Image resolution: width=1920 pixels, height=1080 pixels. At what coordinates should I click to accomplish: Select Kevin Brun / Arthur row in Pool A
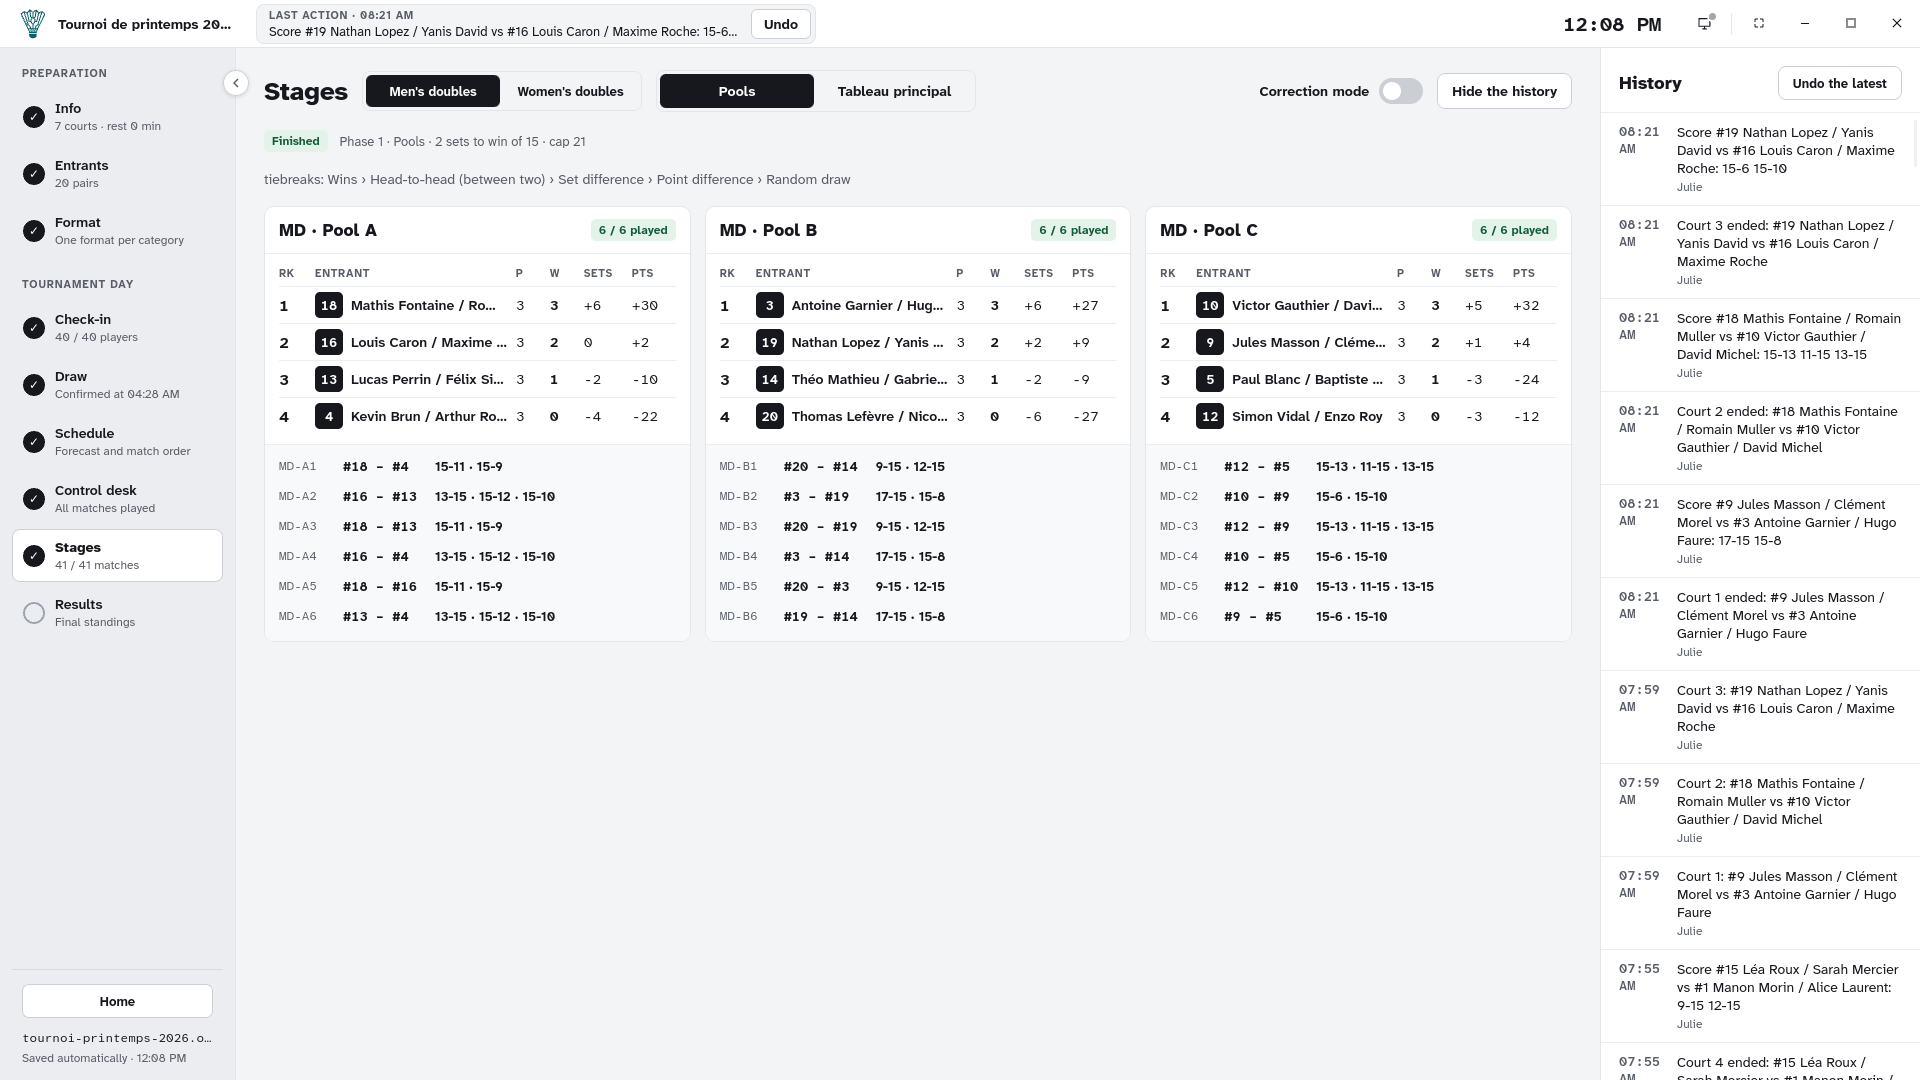pyautogui.click(x=477, y=416)
